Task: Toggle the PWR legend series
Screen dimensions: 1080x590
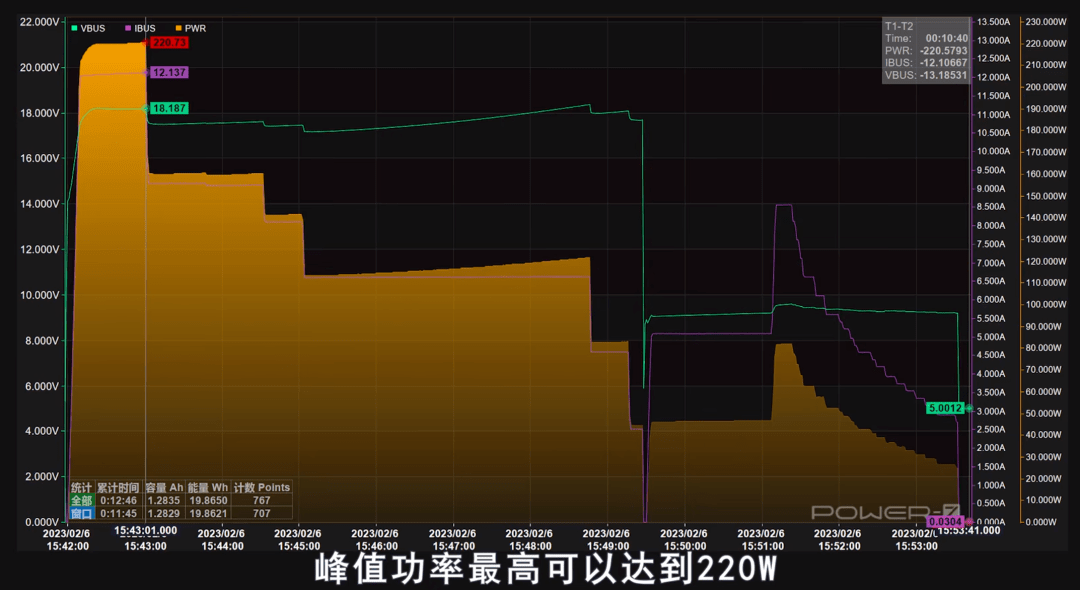Action: pos(191,28)
